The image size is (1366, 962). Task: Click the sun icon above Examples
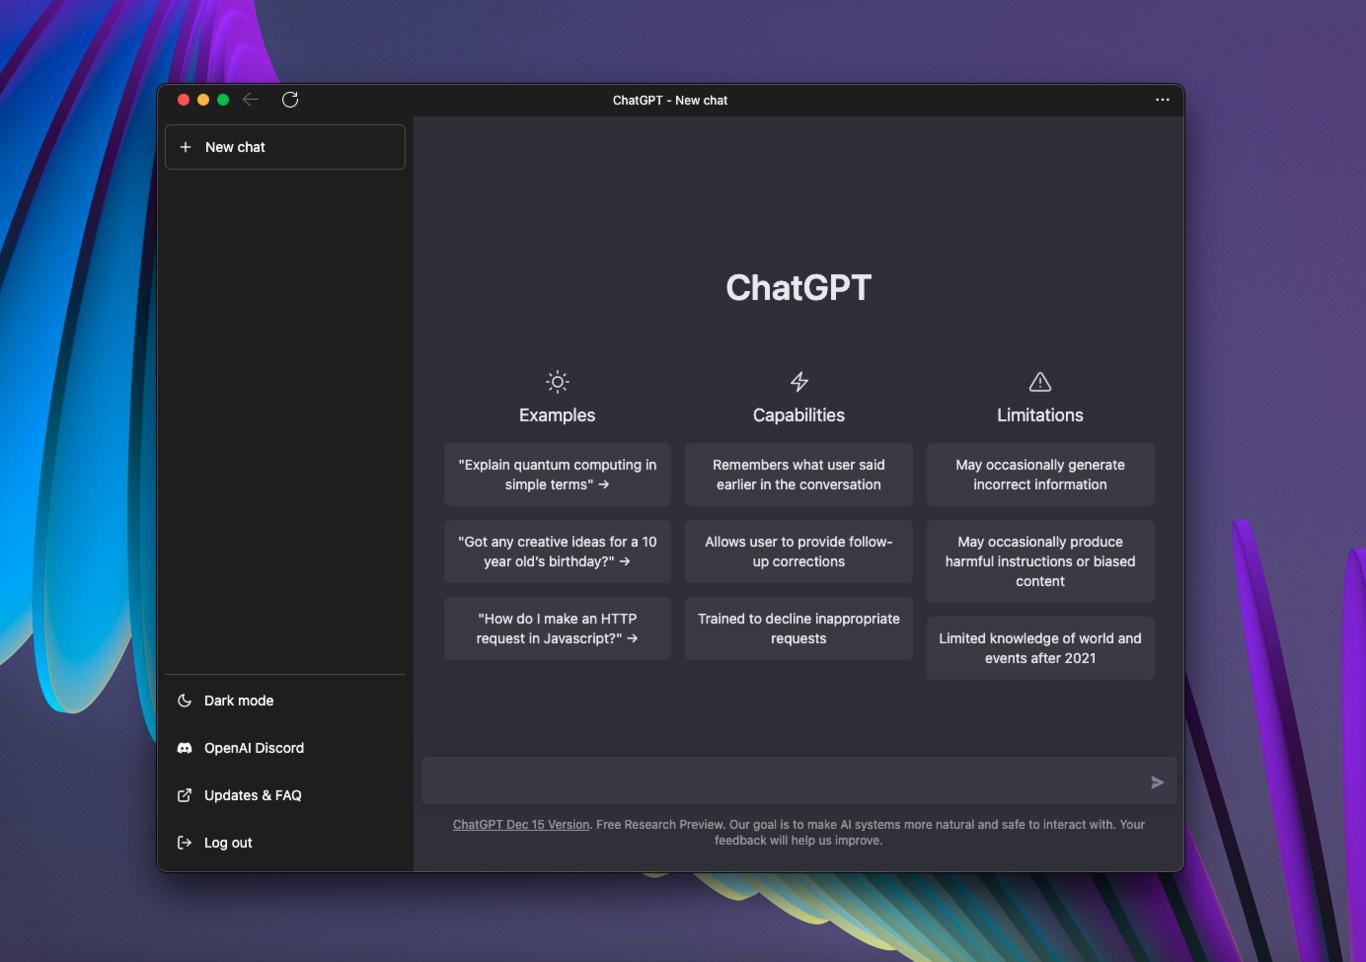click(557, 382)
